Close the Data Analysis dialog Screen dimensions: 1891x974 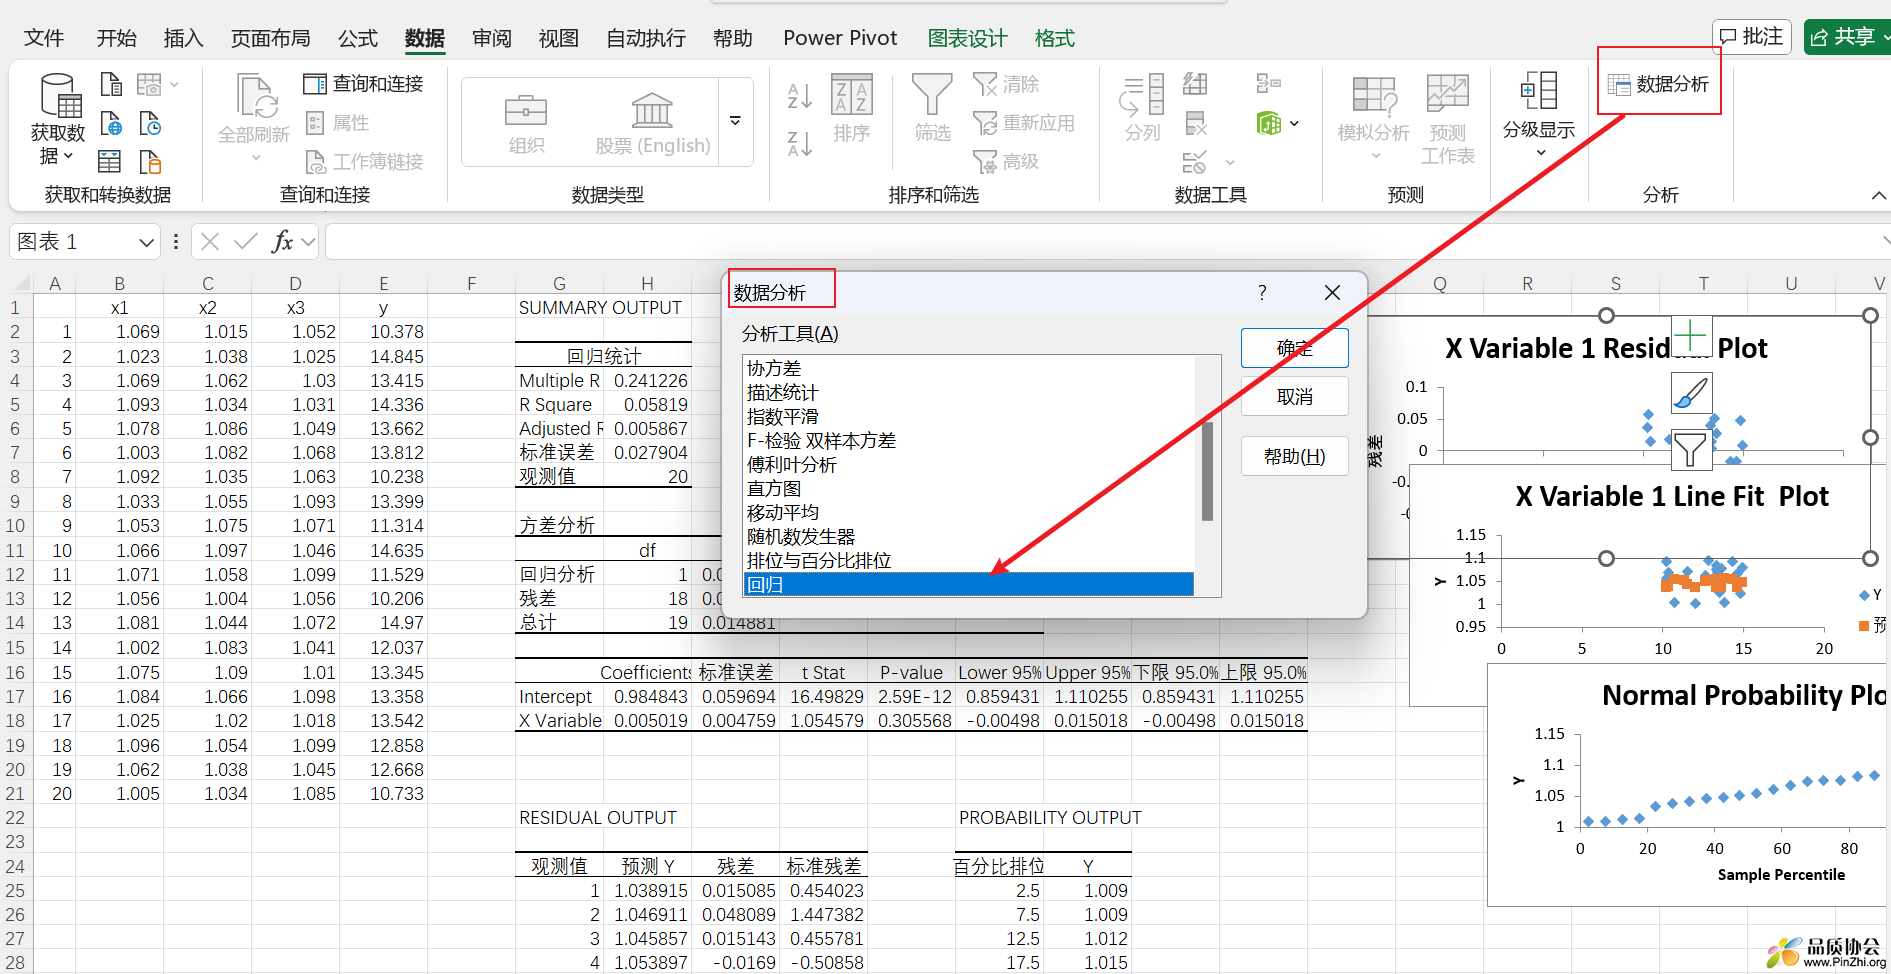[x=1332, y=292]
